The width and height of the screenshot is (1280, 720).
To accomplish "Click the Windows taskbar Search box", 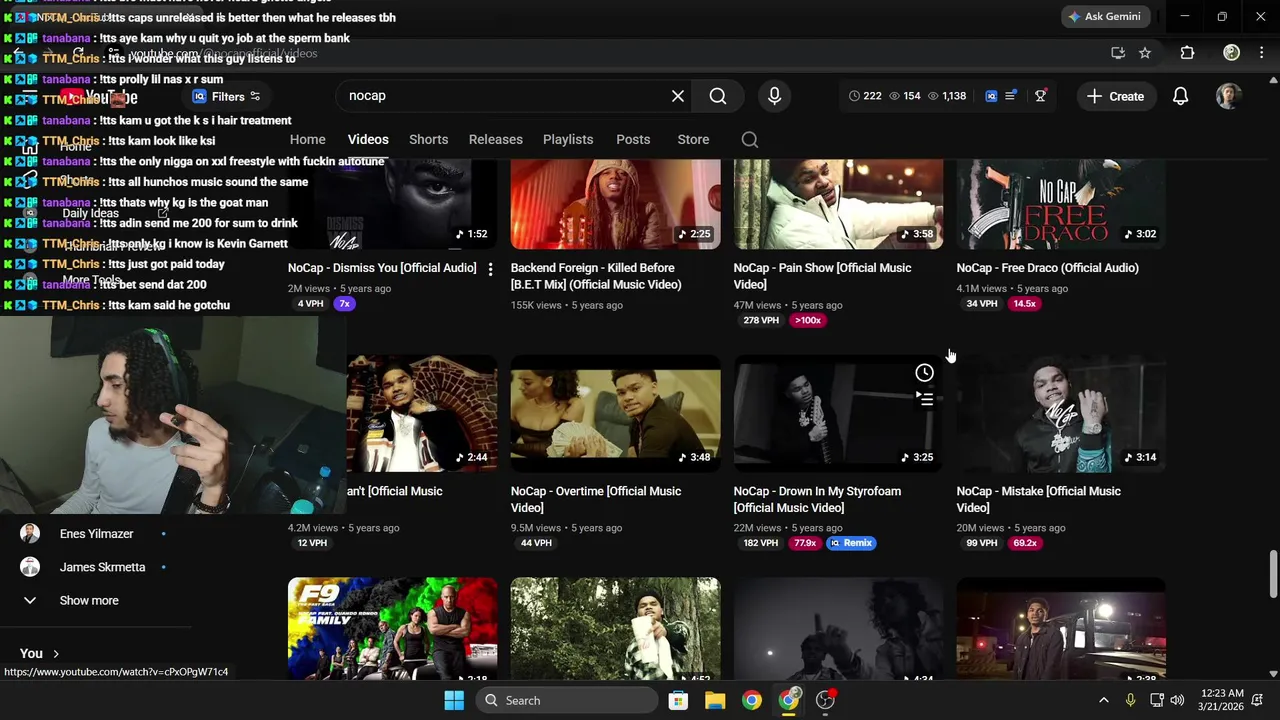I will coord(567,700).
